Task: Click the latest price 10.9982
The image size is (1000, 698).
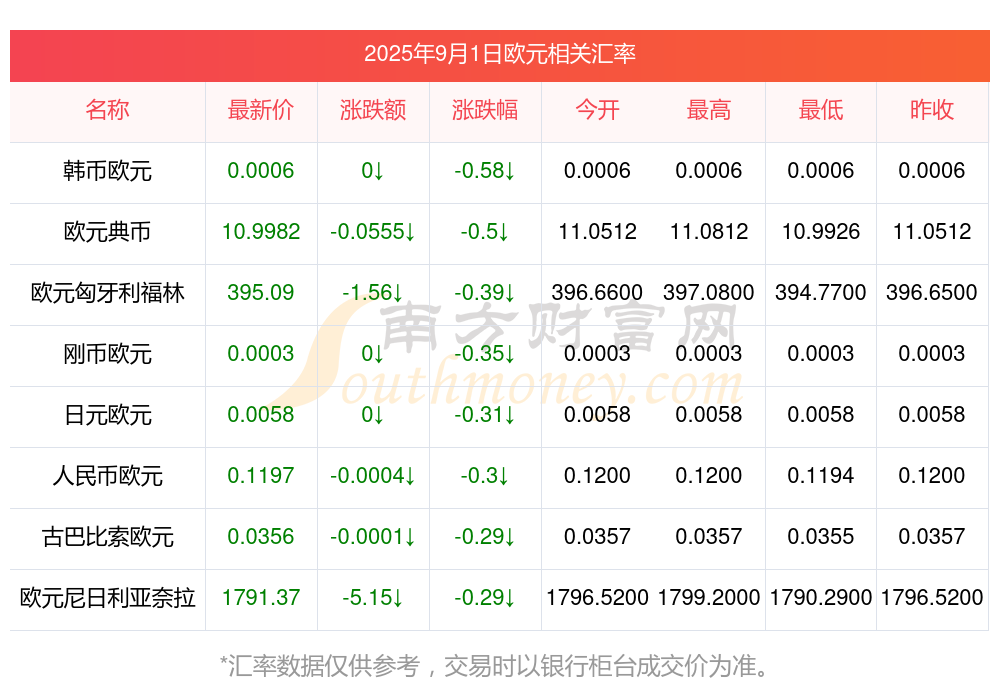Action: 261,232
